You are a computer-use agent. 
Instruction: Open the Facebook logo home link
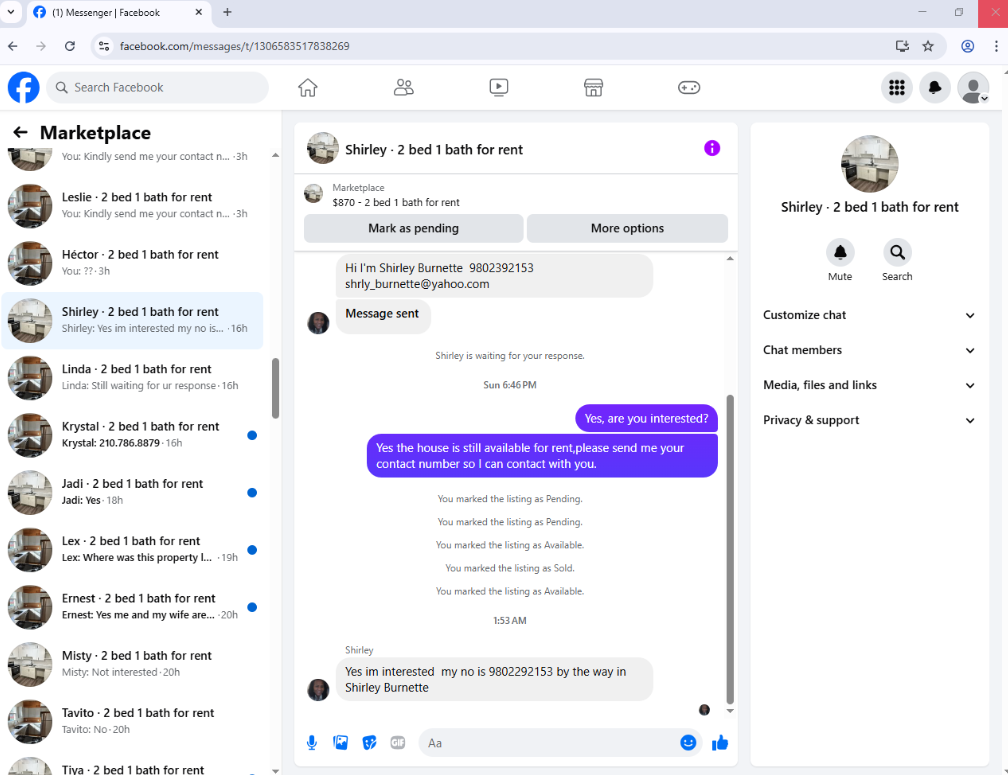click(23, 87)
